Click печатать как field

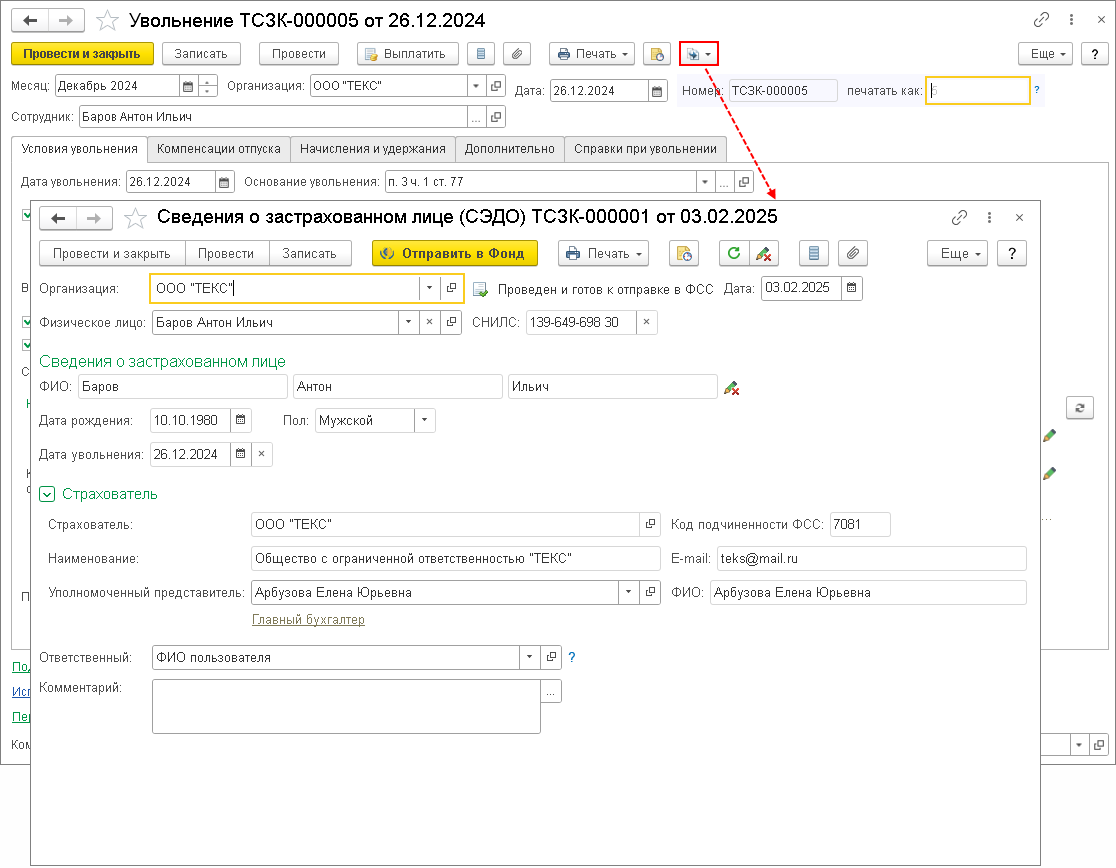[978, 91]
